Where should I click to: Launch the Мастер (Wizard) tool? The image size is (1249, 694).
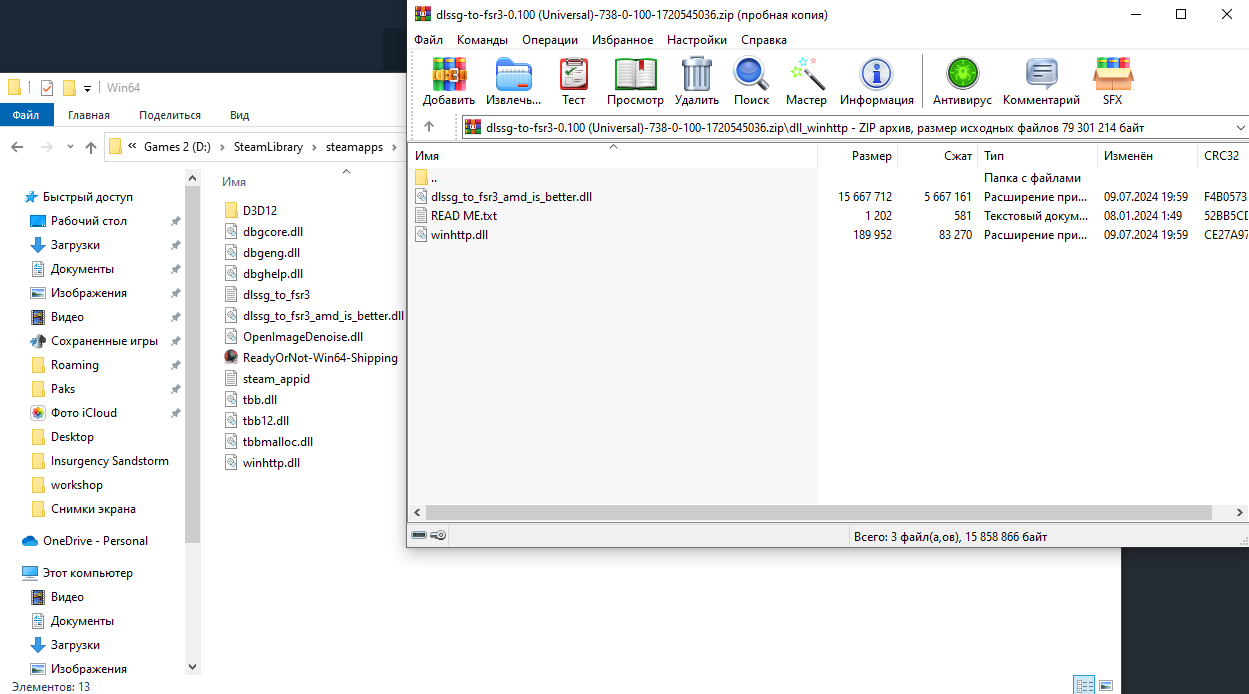pyautogui.click(x=806, y=81)
